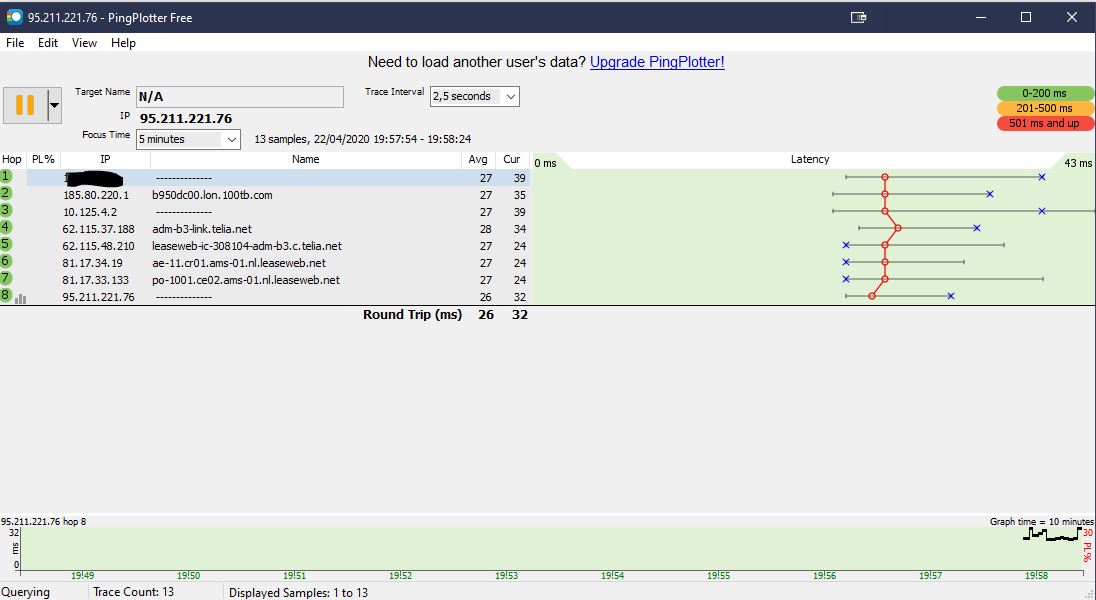Click the PingPlotter logo in the title bar

14,17
